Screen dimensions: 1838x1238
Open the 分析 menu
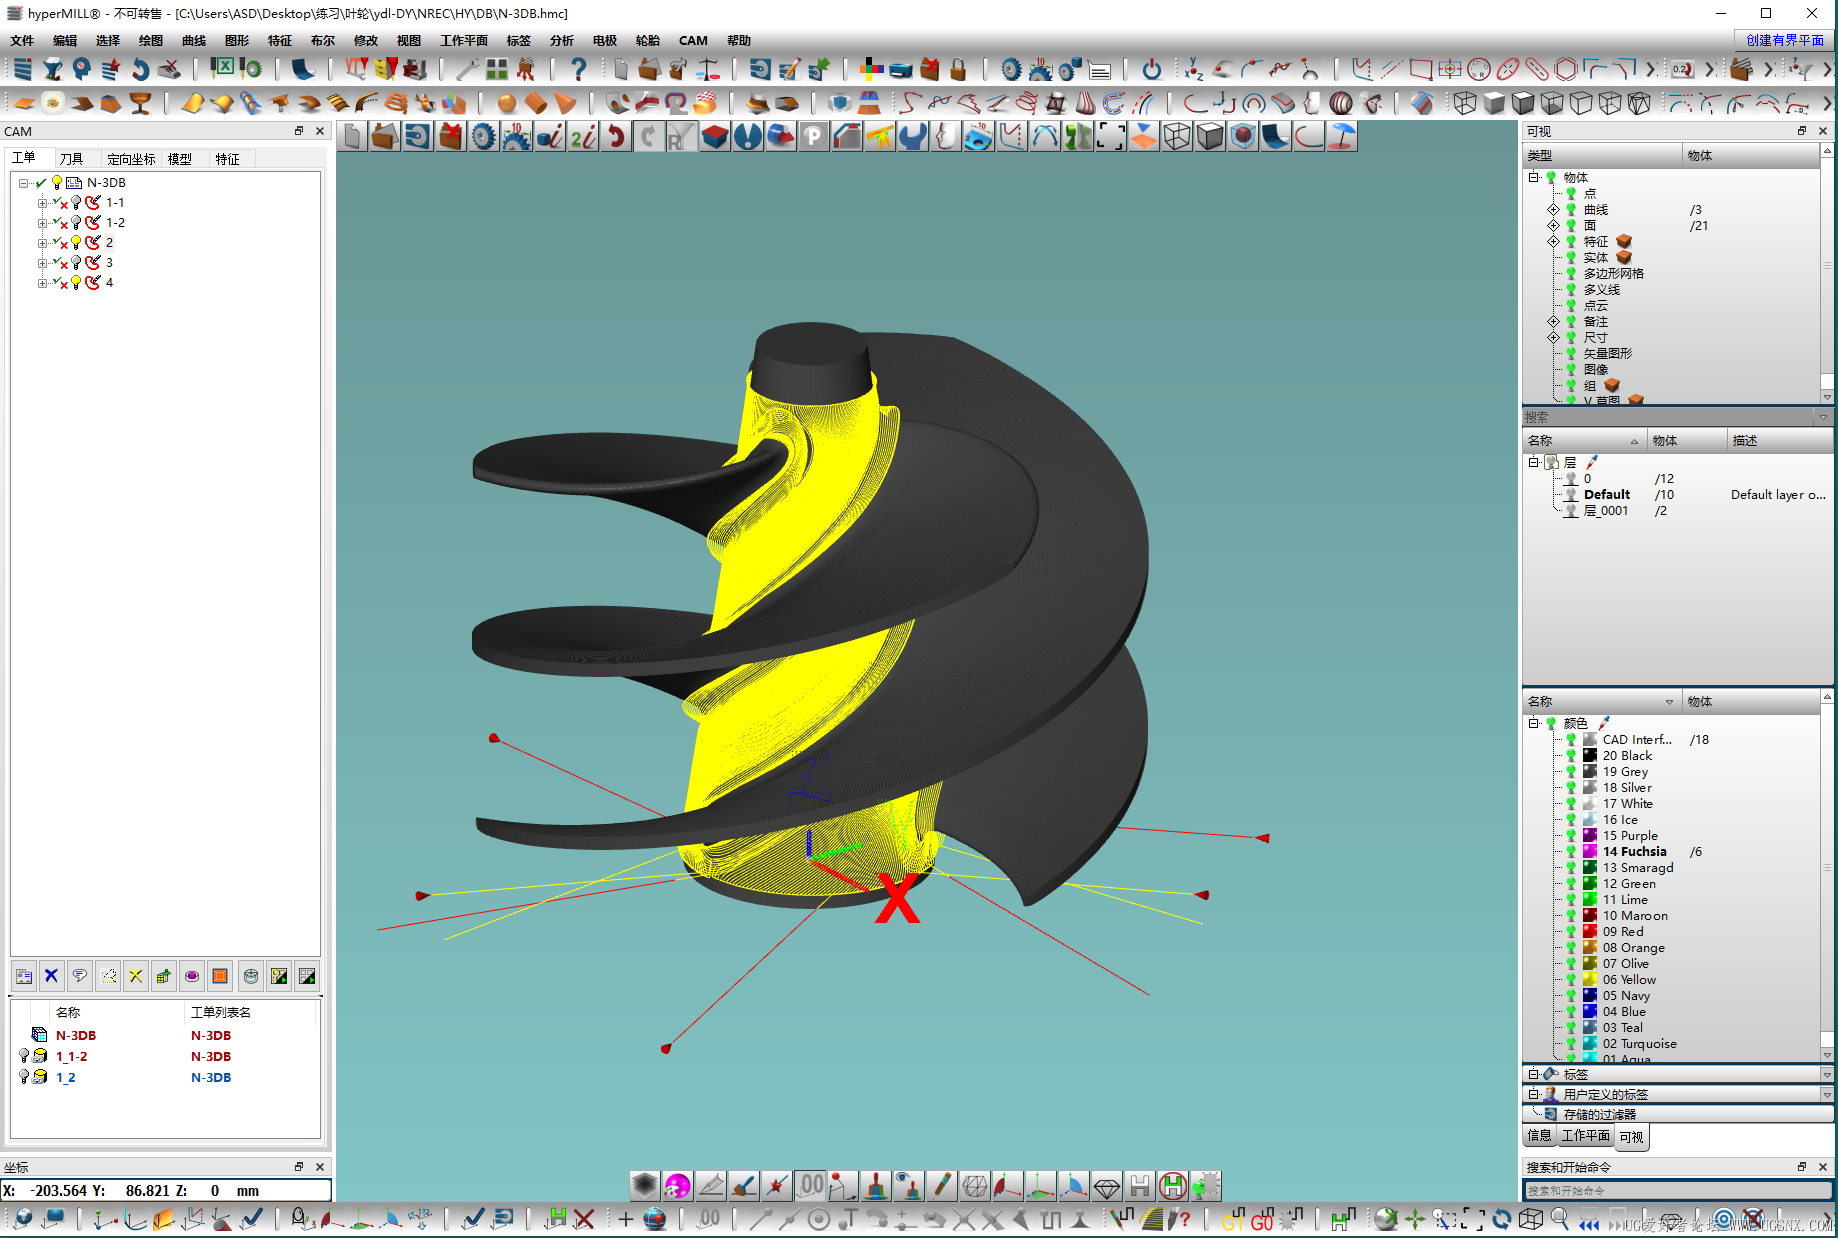point(562,41)
